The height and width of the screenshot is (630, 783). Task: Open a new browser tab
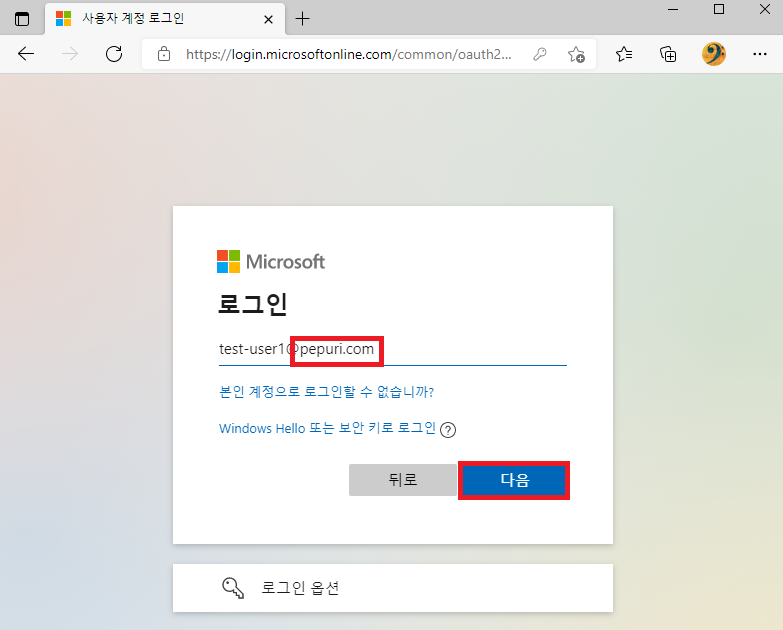(302, 19)
